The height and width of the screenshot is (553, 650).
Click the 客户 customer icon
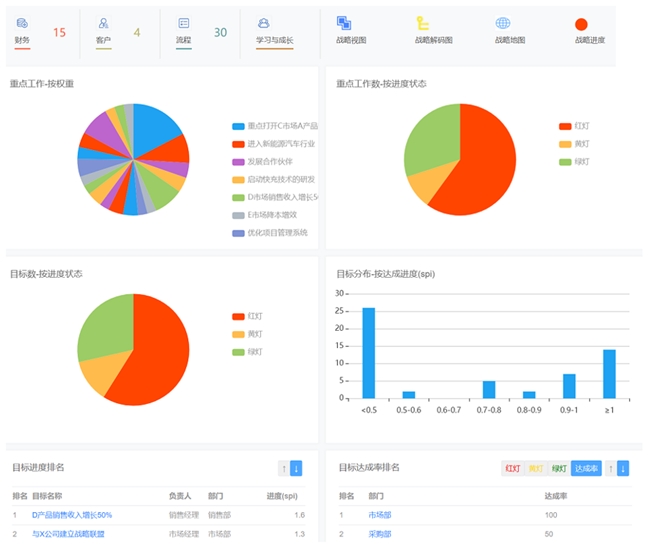[x=104, y=23]
